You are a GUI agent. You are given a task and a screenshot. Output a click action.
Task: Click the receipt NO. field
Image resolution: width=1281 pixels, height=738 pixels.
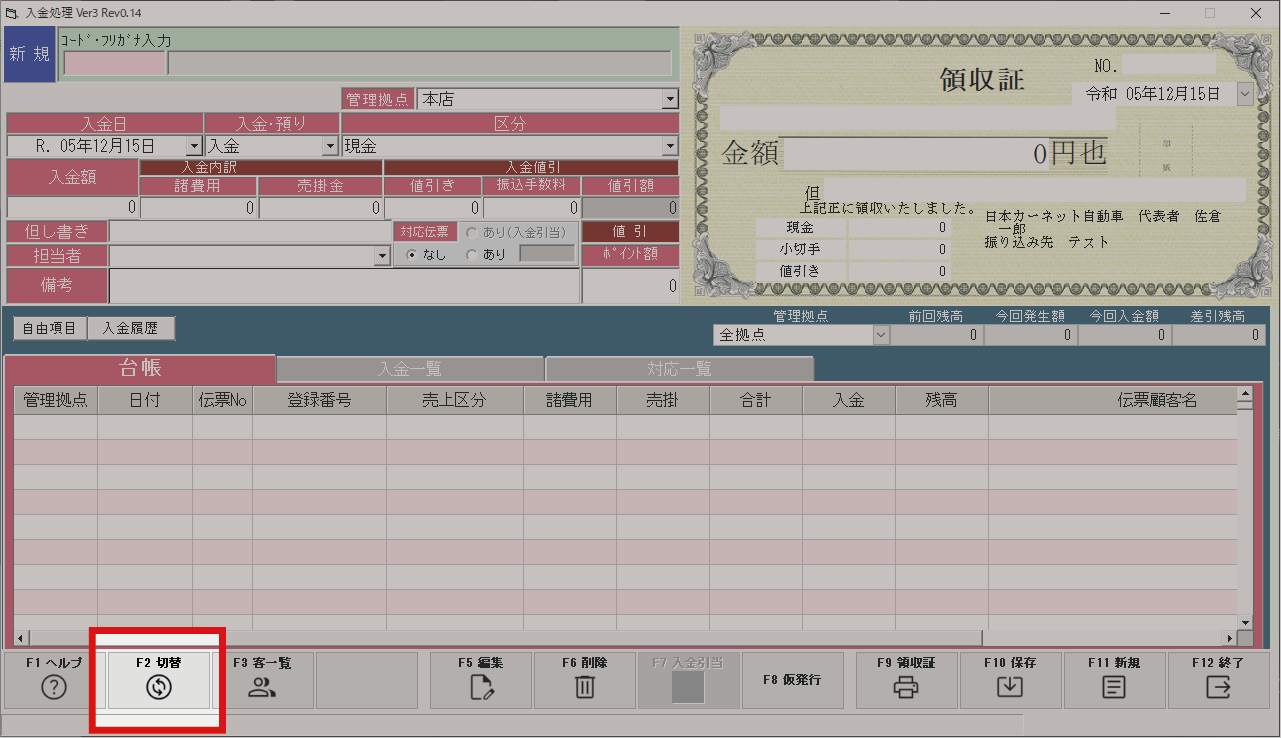(1168, 66)
